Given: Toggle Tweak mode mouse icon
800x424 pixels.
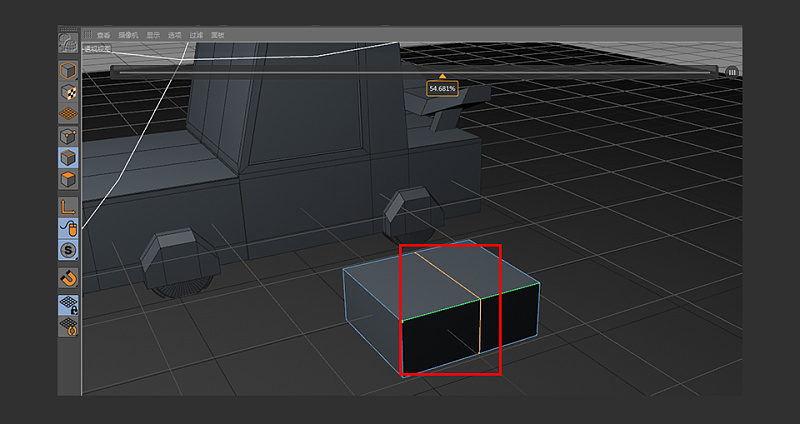Looking at the screenshot, I should pos(68,228).
